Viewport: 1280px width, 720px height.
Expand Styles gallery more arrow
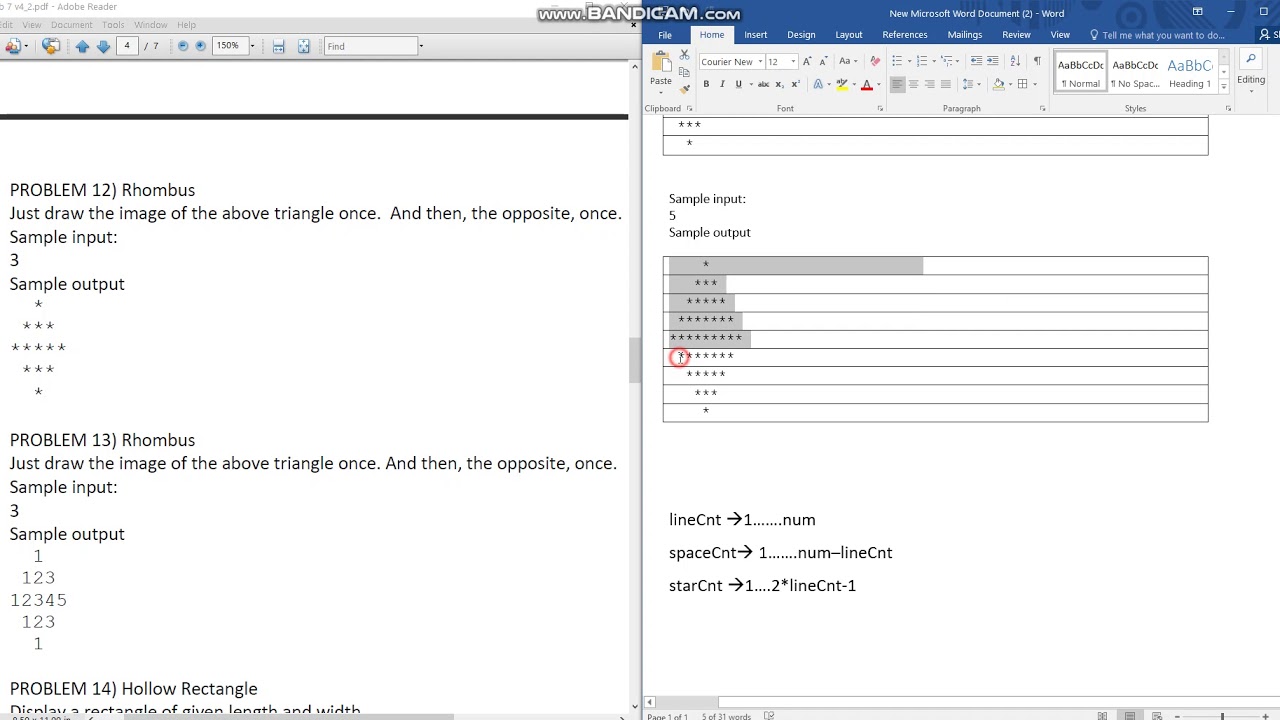click(1224, 87)
